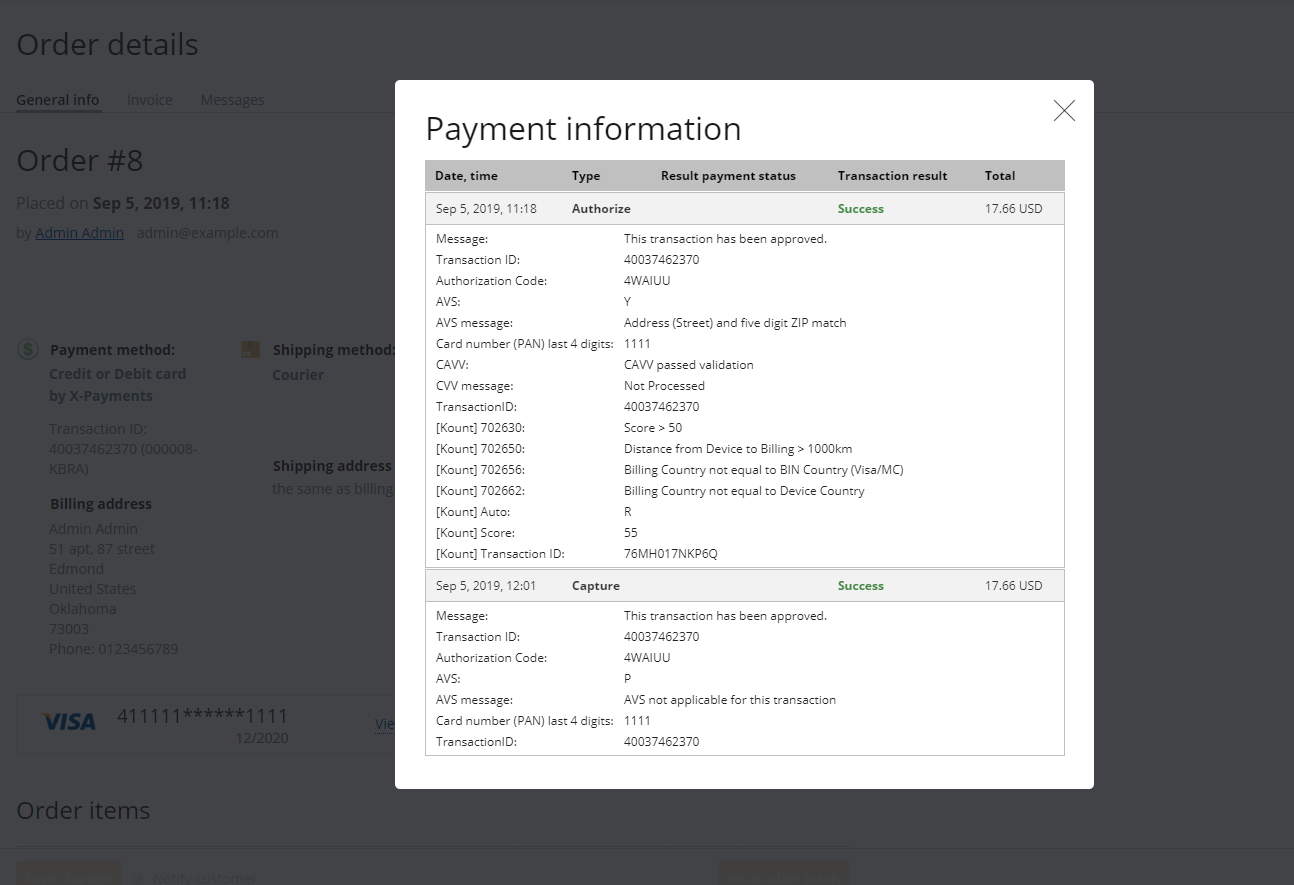Select the masked card number 411111******1111
Screen dimensions: 1294x885
pos(203,716)
